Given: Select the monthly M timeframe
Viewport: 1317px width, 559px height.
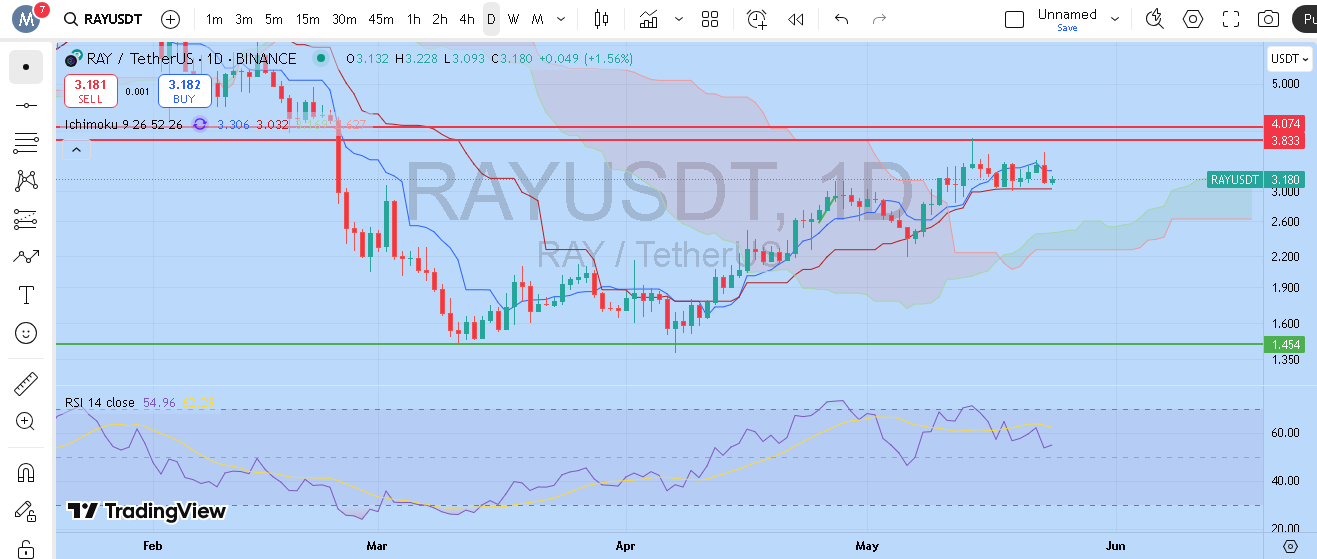Looking at the screenshot, I should coord(537,19).
